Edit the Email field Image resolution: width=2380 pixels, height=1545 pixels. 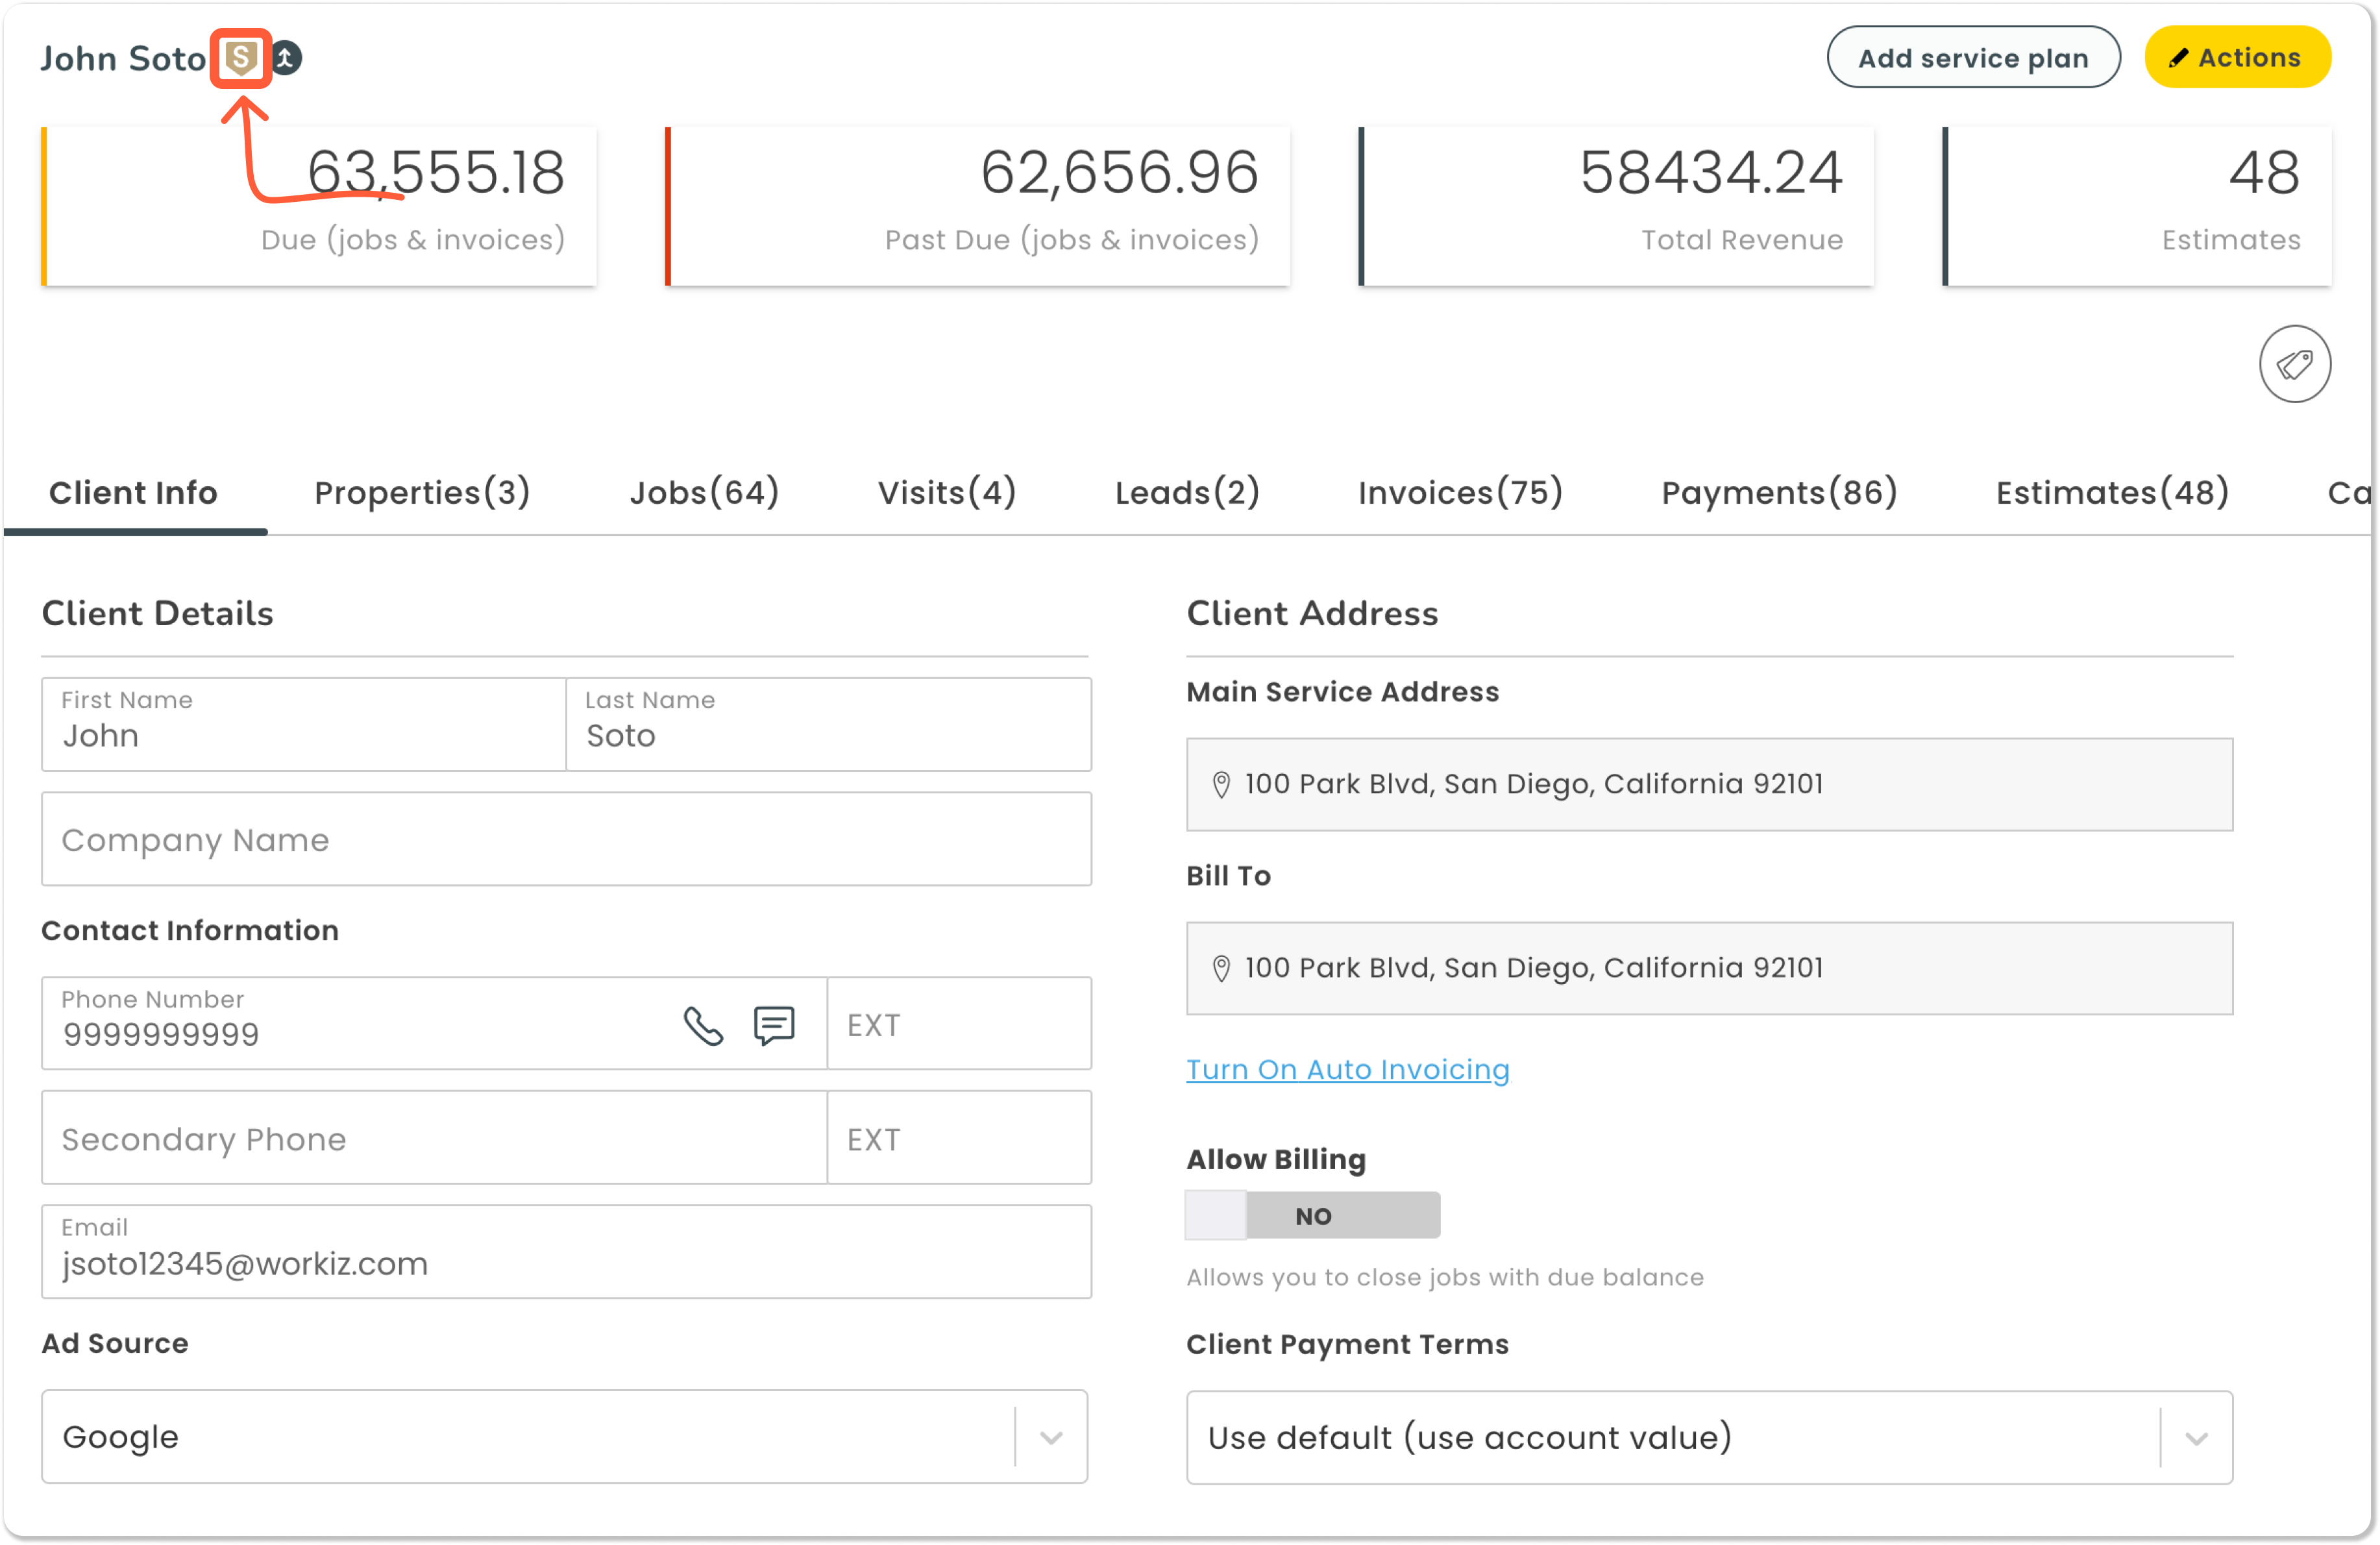pyautogui.click(x=566, y=1253)
